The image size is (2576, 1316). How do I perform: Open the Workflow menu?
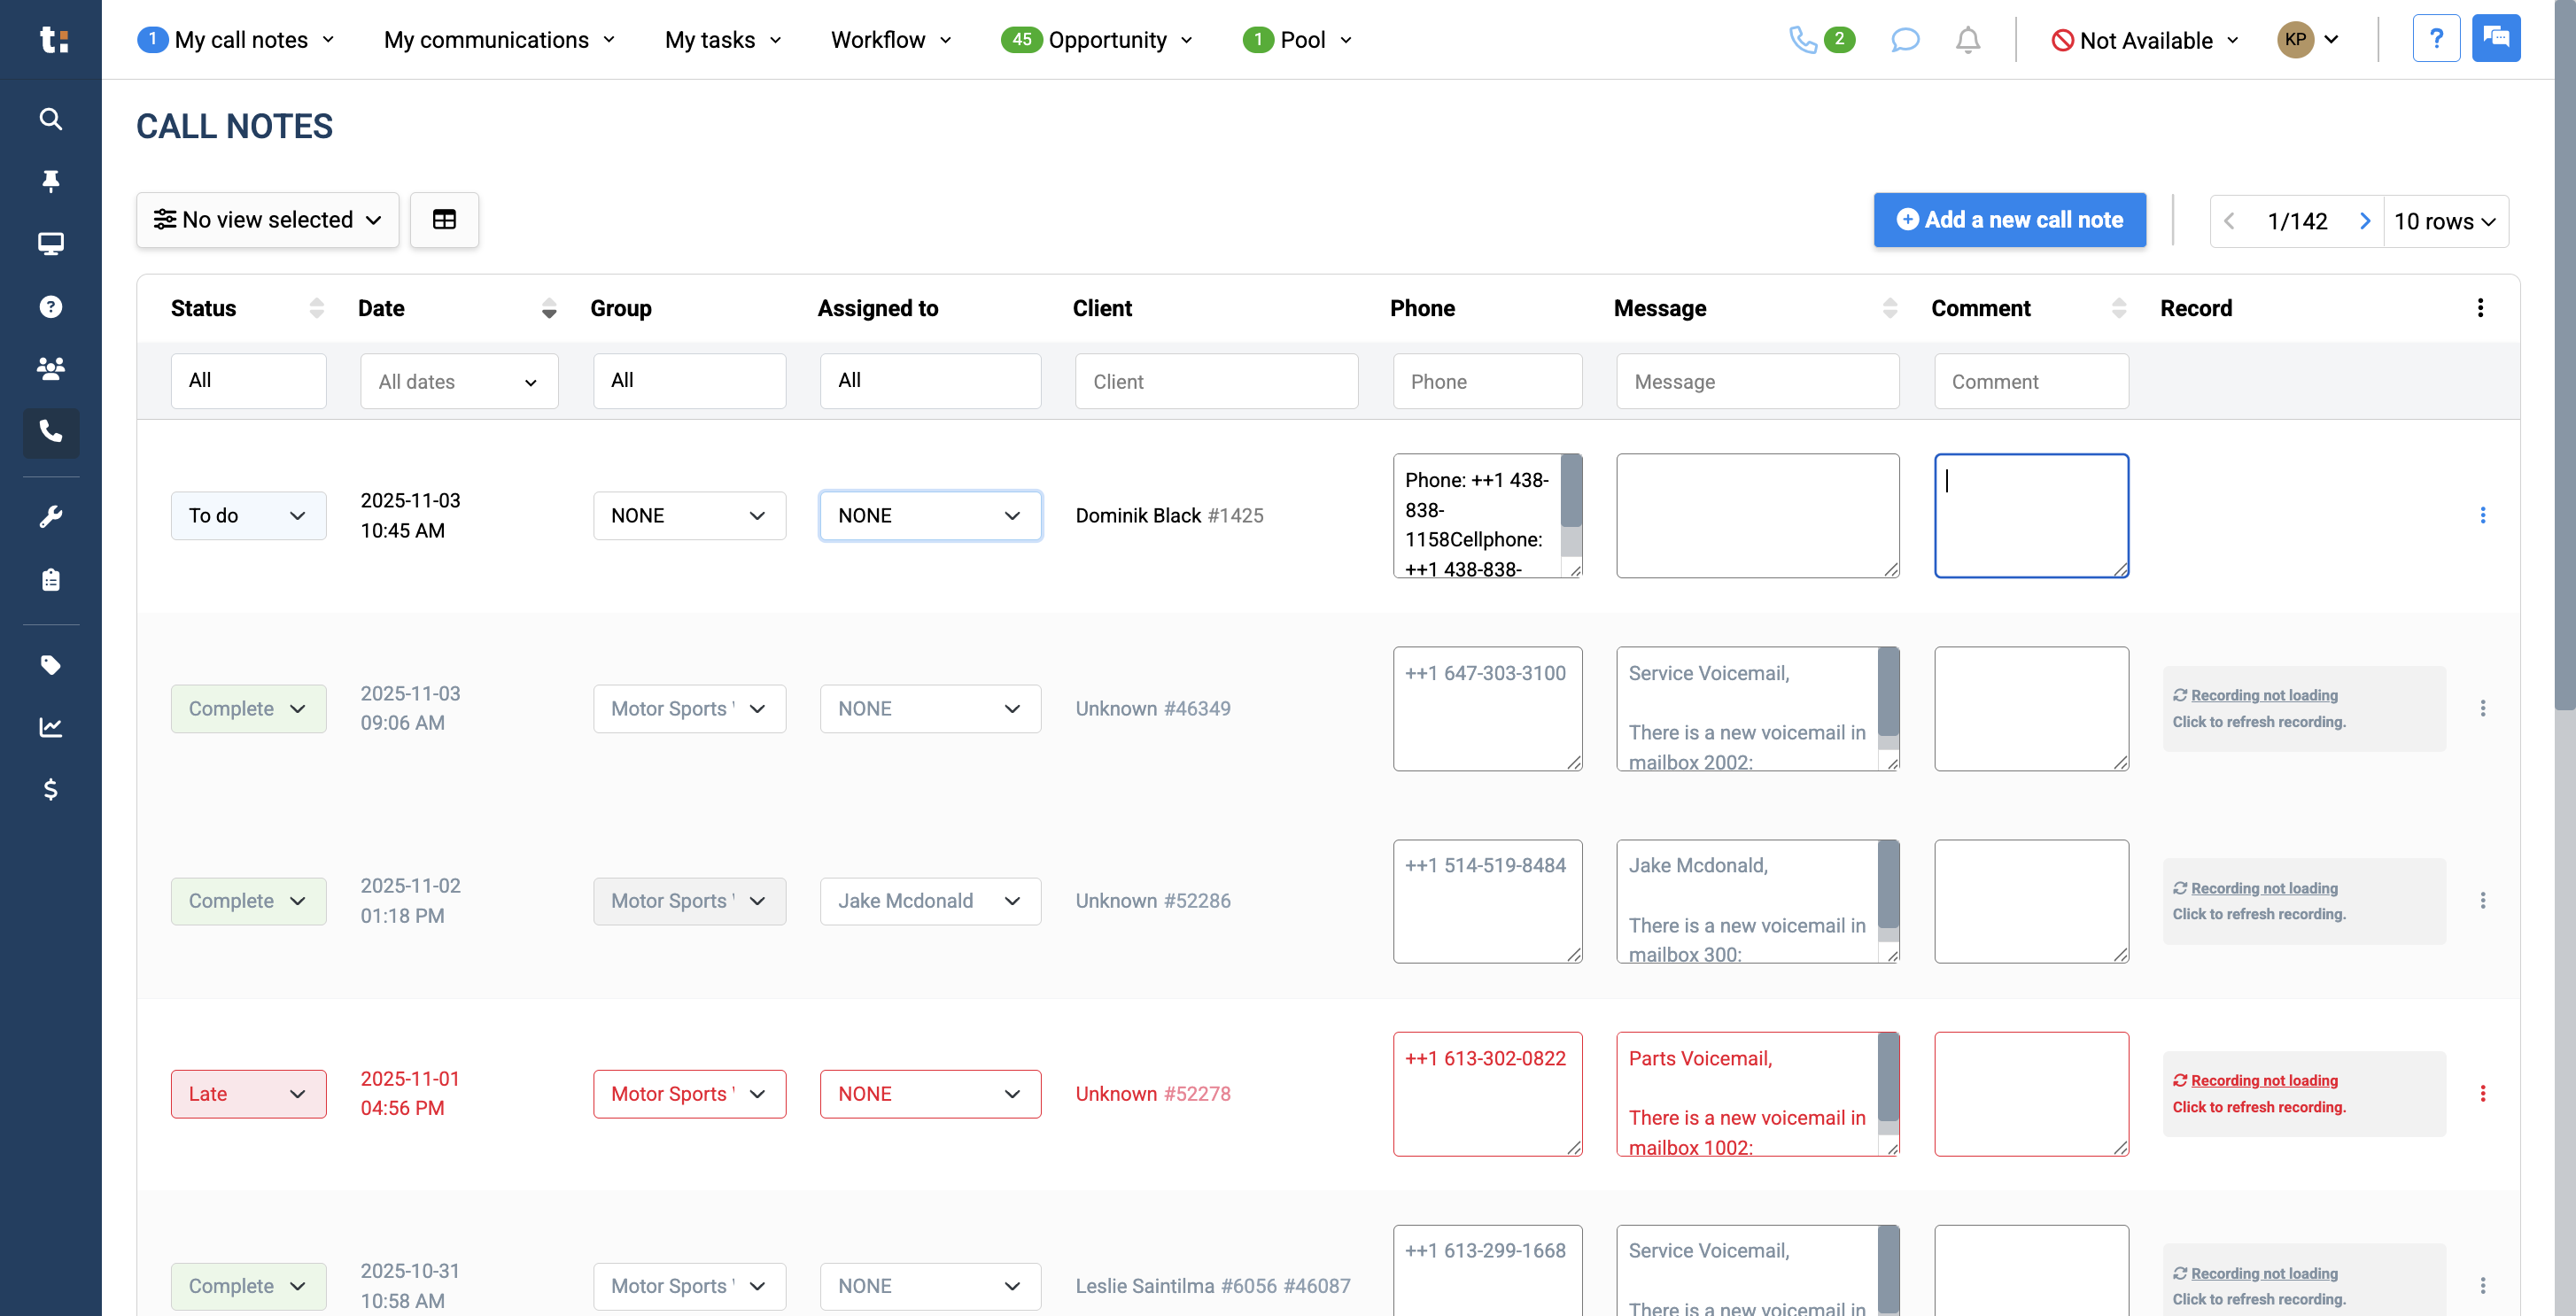pyautogui.click(x=891, y=40)
